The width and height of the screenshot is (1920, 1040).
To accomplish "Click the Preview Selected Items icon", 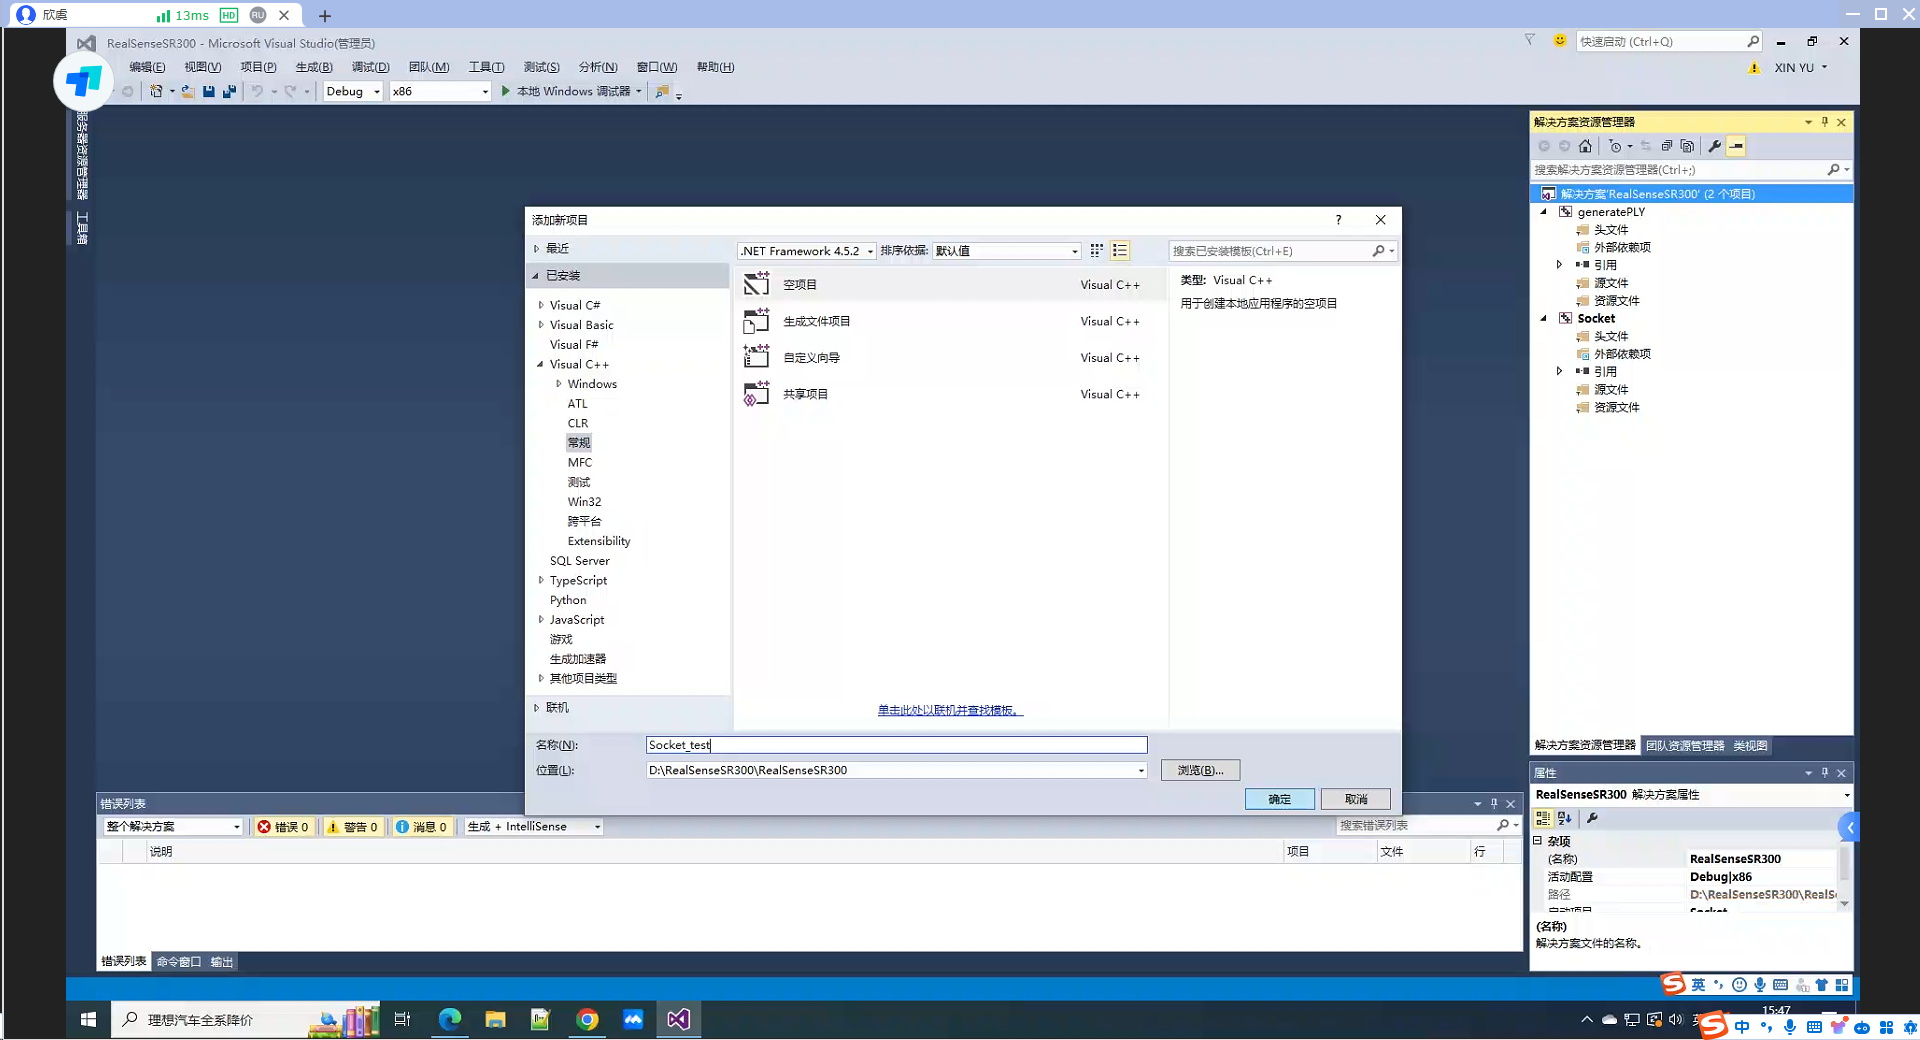I will coord(1737,146).
